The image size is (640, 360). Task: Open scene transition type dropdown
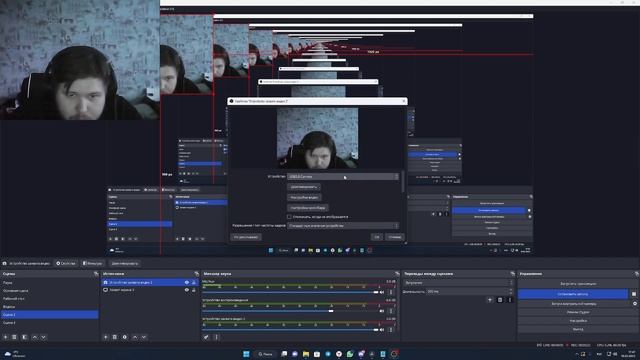(x=458, y=282)
